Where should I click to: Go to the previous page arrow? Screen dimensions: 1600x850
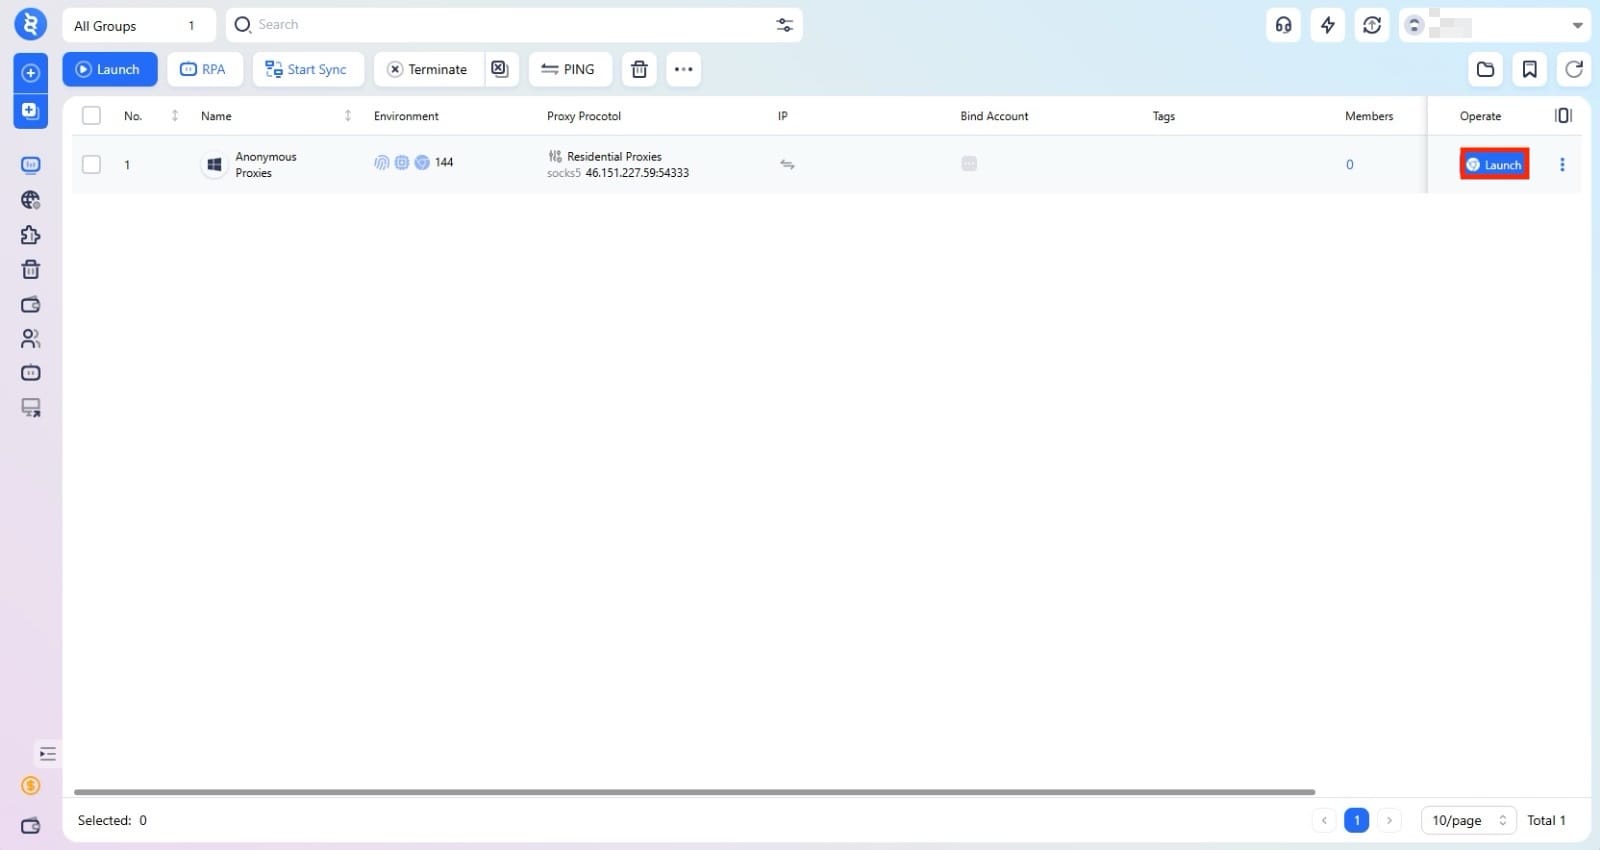pyautogui.click(x=1324, y=820)
